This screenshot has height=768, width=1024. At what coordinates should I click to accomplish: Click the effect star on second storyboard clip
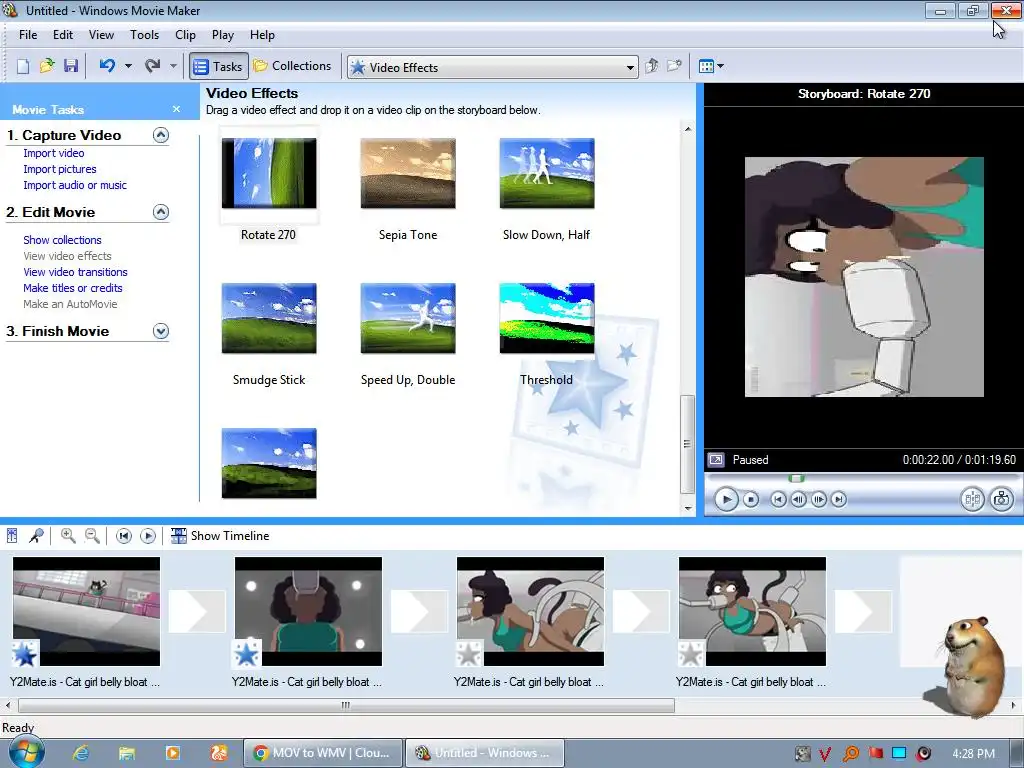tap(247, 654)
